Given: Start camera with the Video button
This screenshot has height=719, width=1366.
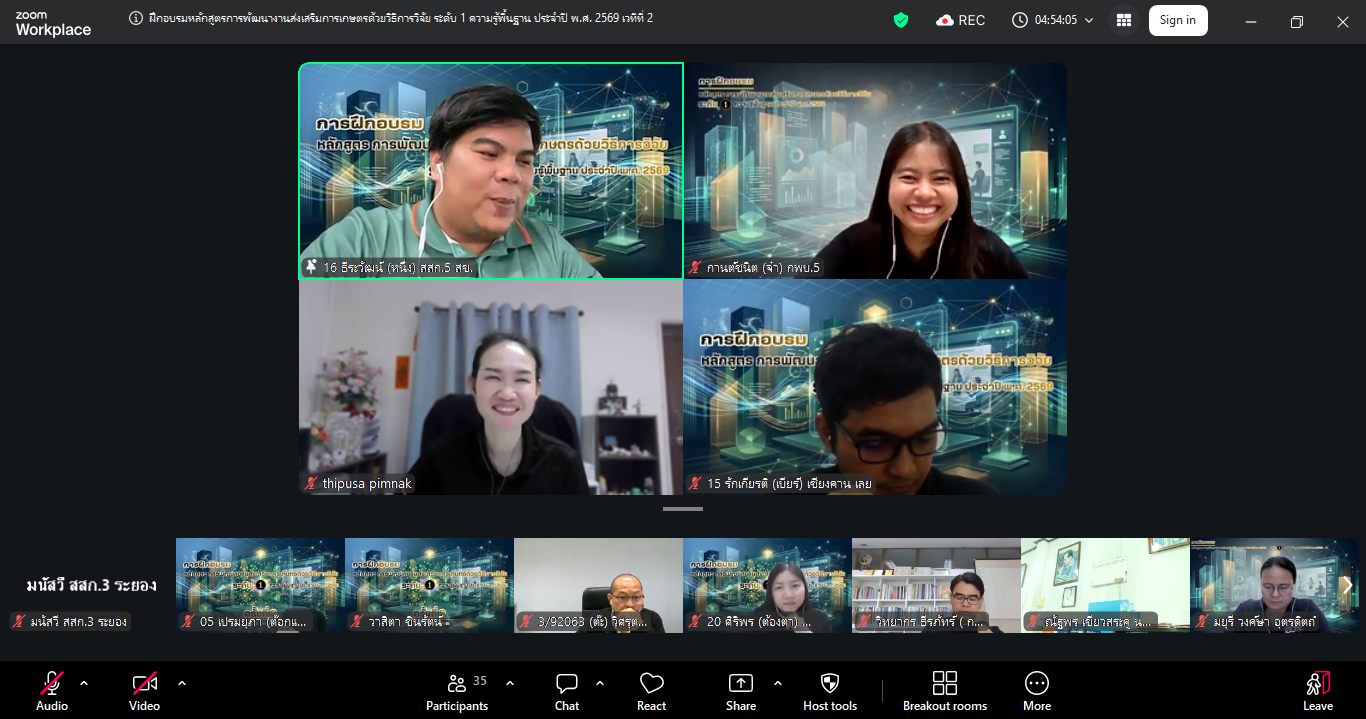Looking at the screenshot, I should [144, 690].
